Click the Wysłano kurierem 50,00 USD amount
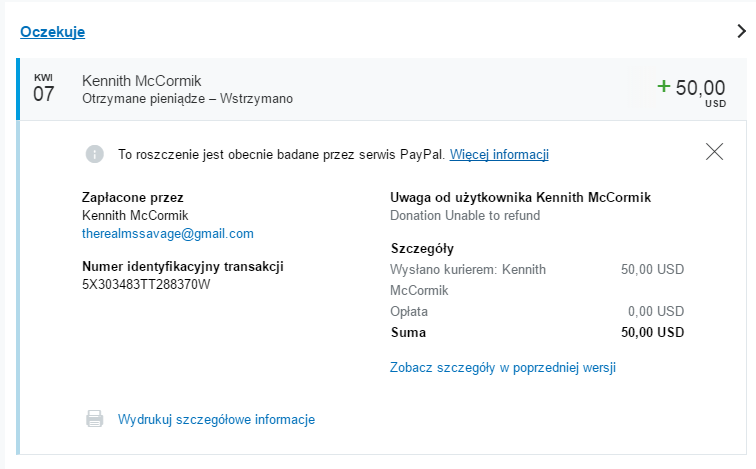Viewport: 756px width, 469px height. click(x=652, y=269)
